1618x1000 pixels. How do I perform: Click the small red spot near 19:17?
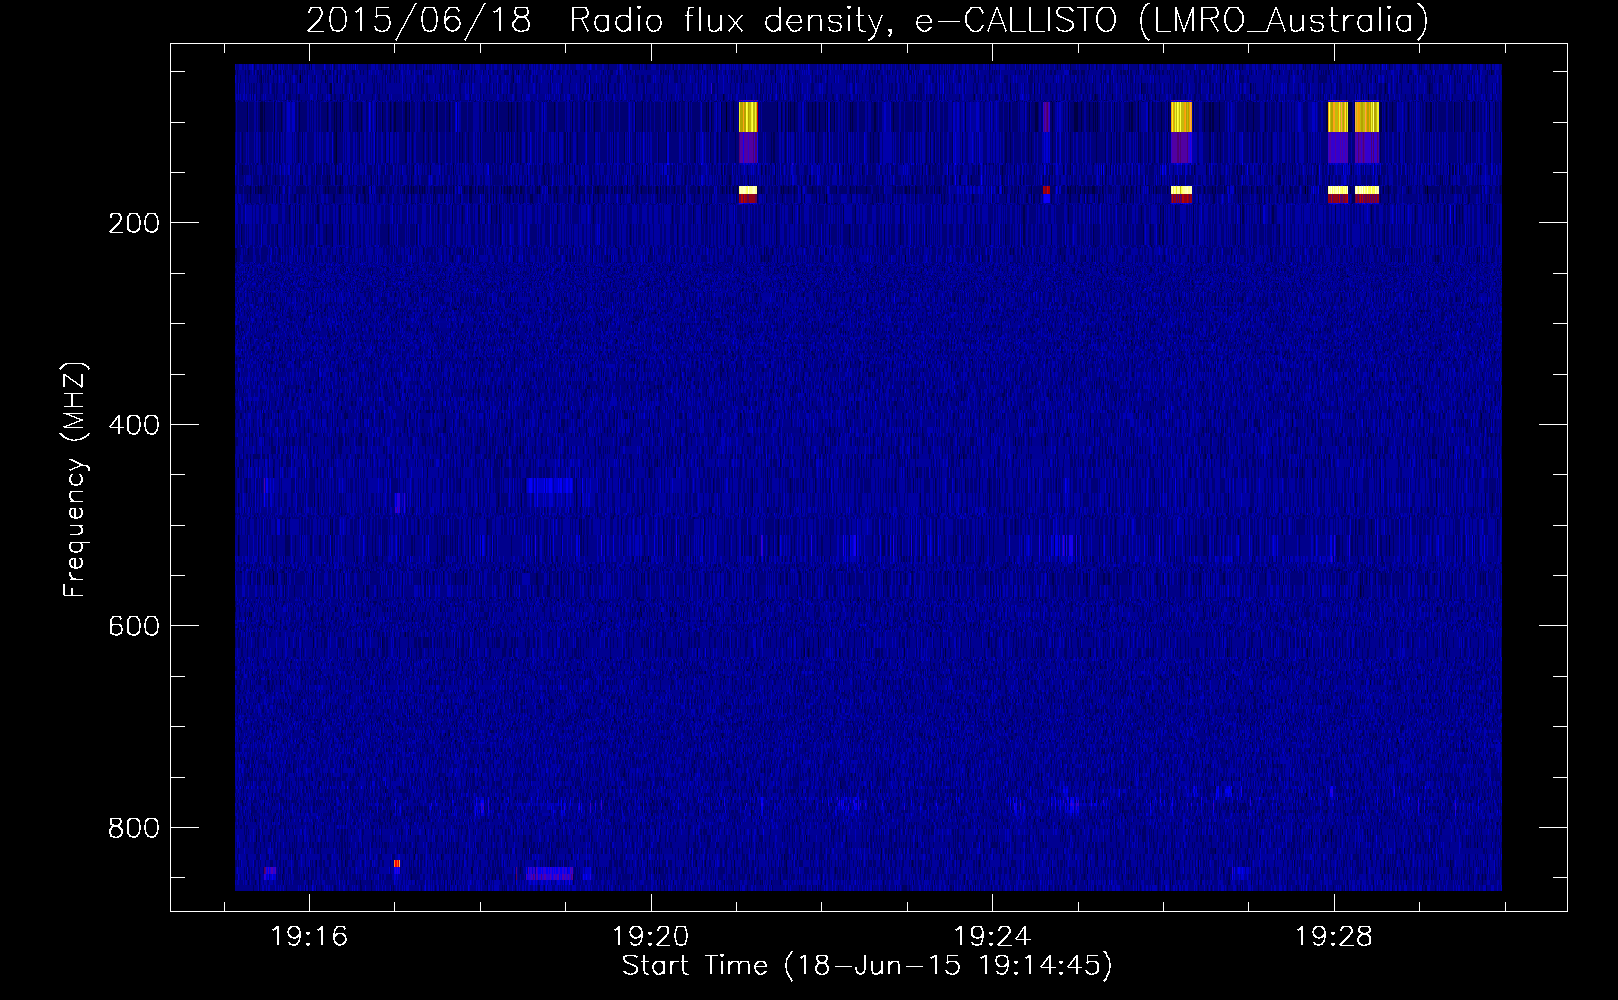click(397, 863)
